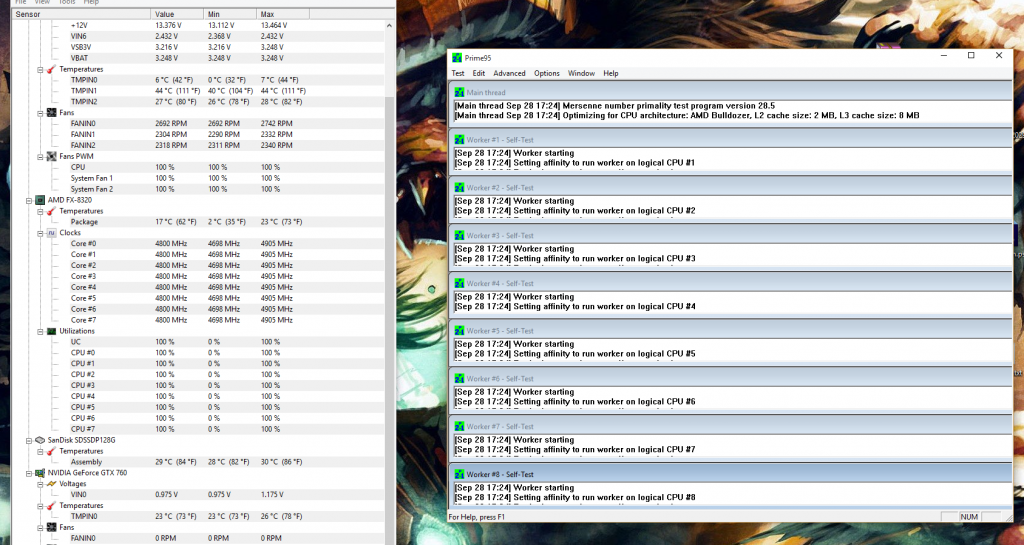Click the Clocks category icon
Viewport: 1024px width, 545px height.
point(52,233)
